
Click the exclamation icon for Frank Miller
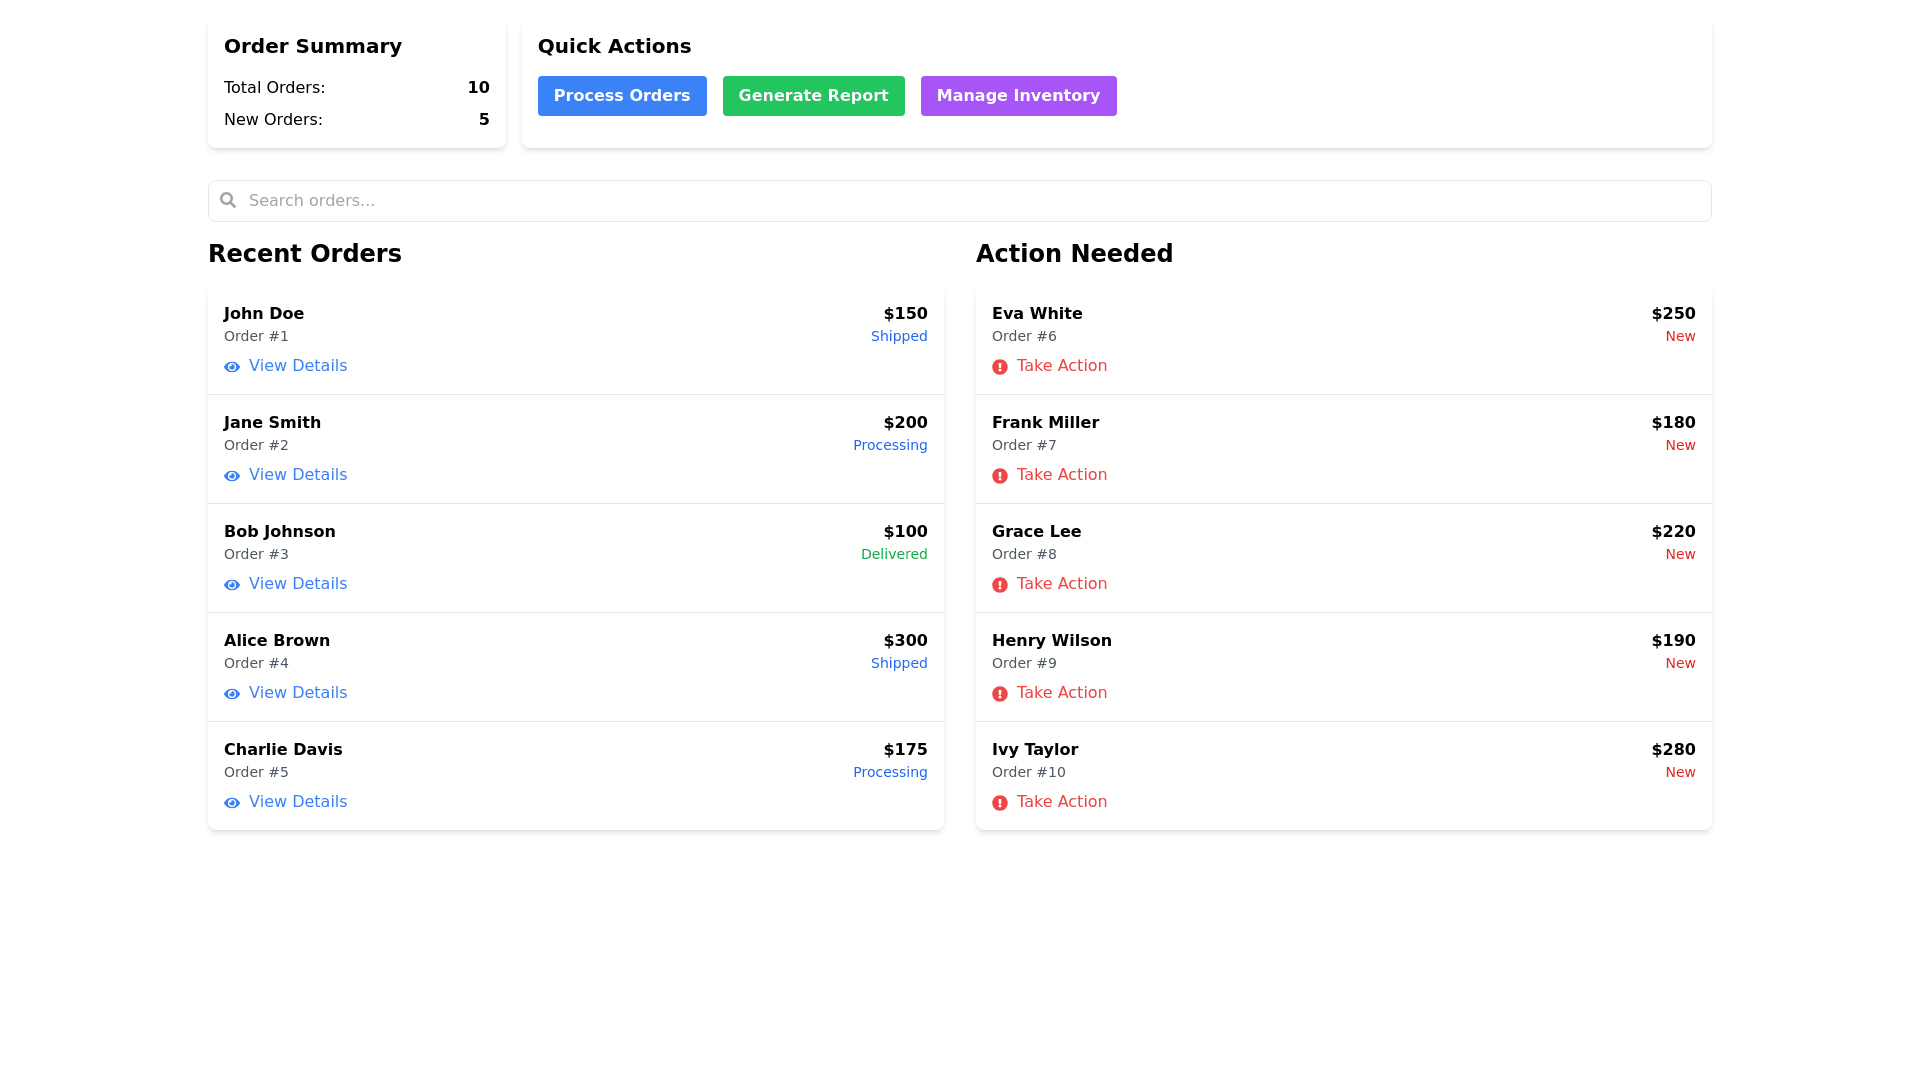pyautogui.click(x=1000, y=476)
